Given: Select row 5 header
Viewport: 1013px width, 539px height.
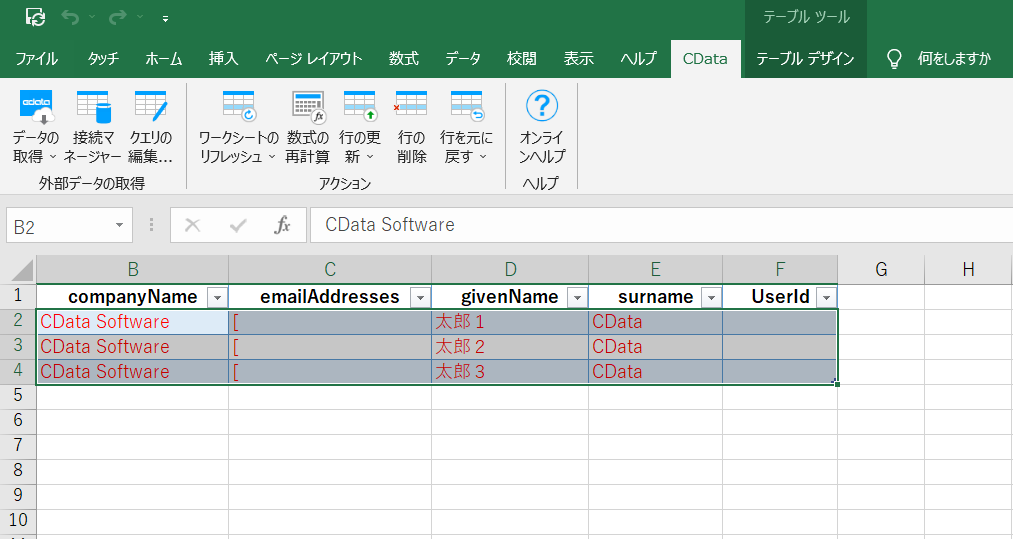Looking at the screenshot, I should [18, 396].
